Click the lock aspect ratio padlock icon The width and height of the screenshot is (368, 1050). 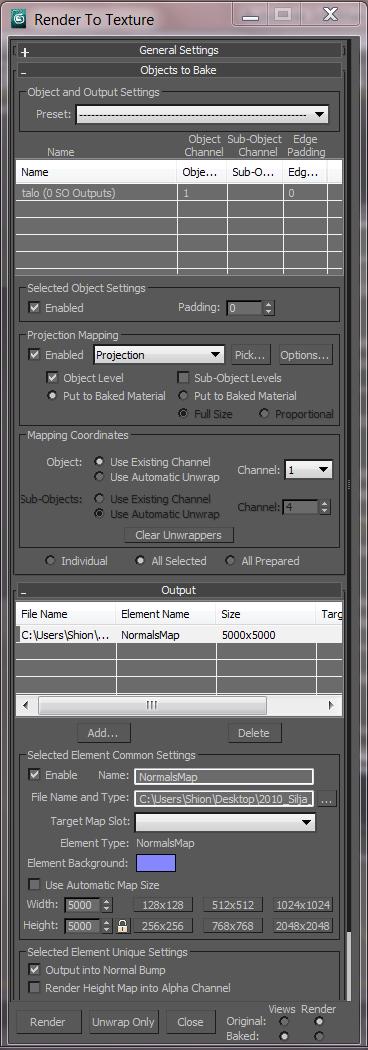pyautogui.click(x=122, y=926)
